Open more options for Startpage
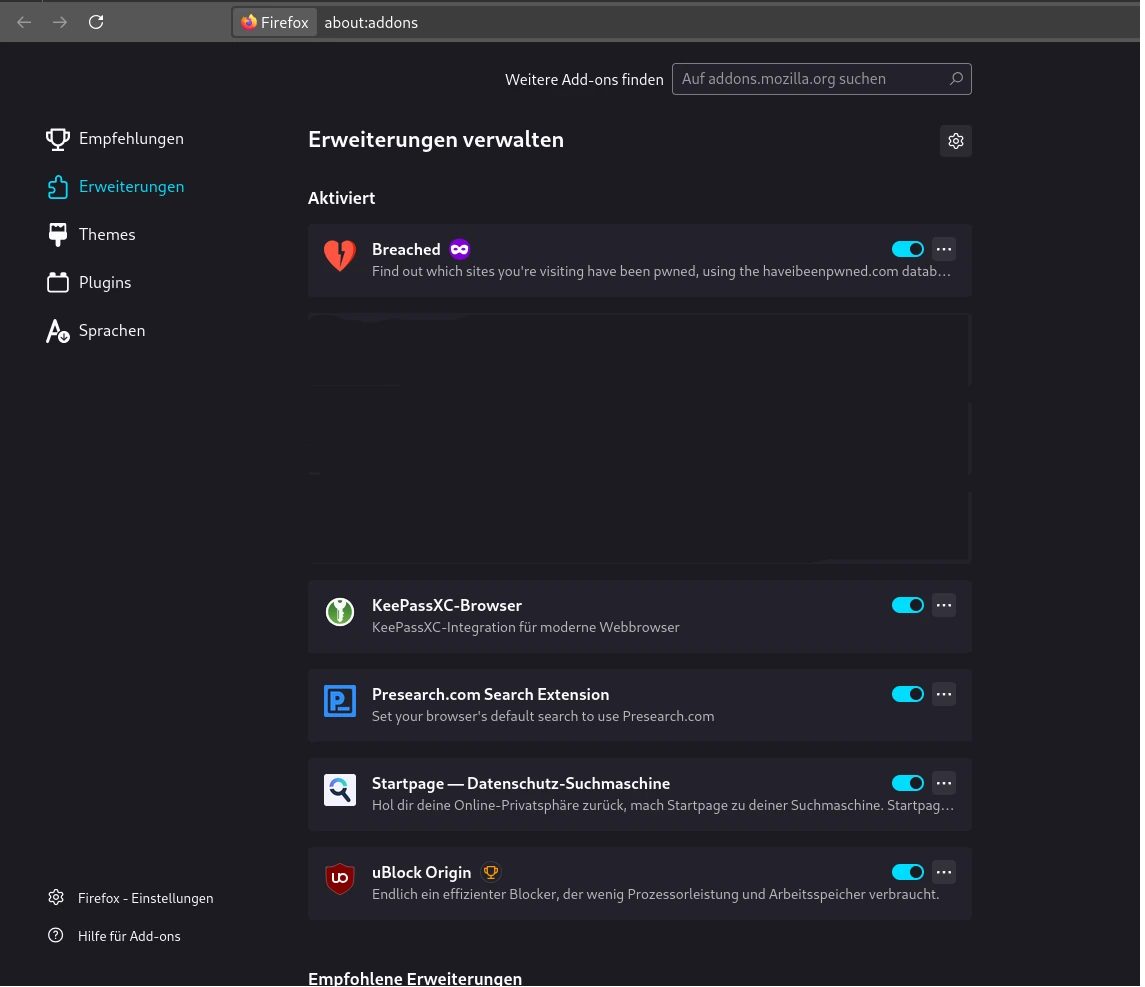Viewport: 1145px width, 987px height. click(x=944, y=783)
